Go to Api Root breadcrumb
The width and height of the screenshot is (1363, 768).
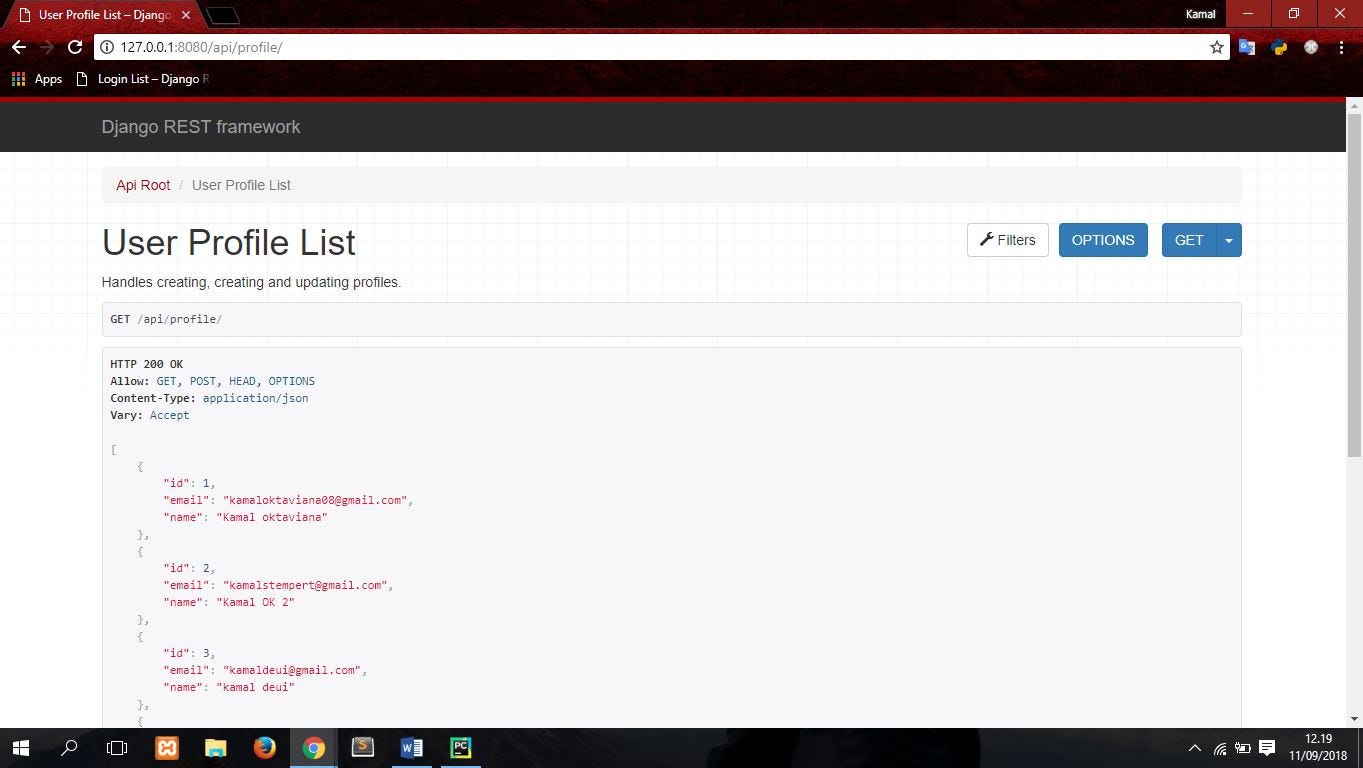tap(143, 185)
